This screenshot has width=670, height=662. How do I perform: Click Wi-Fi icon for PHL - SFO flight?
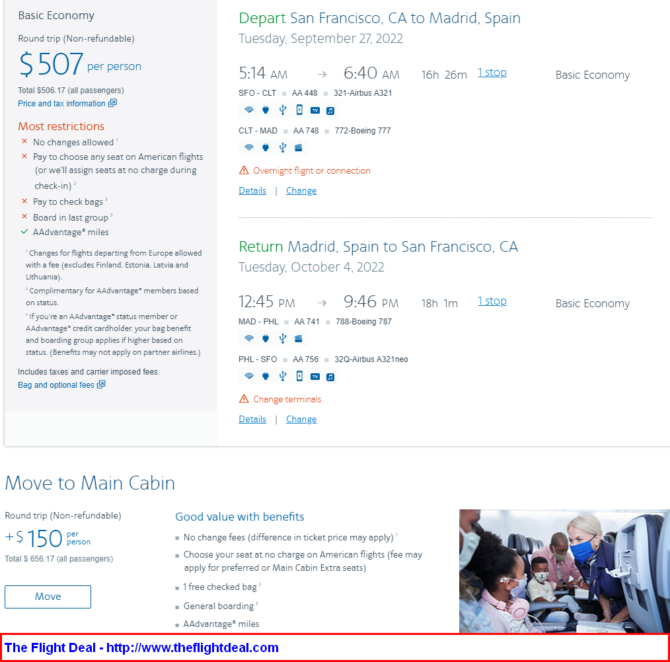click(x=249, y=376)
